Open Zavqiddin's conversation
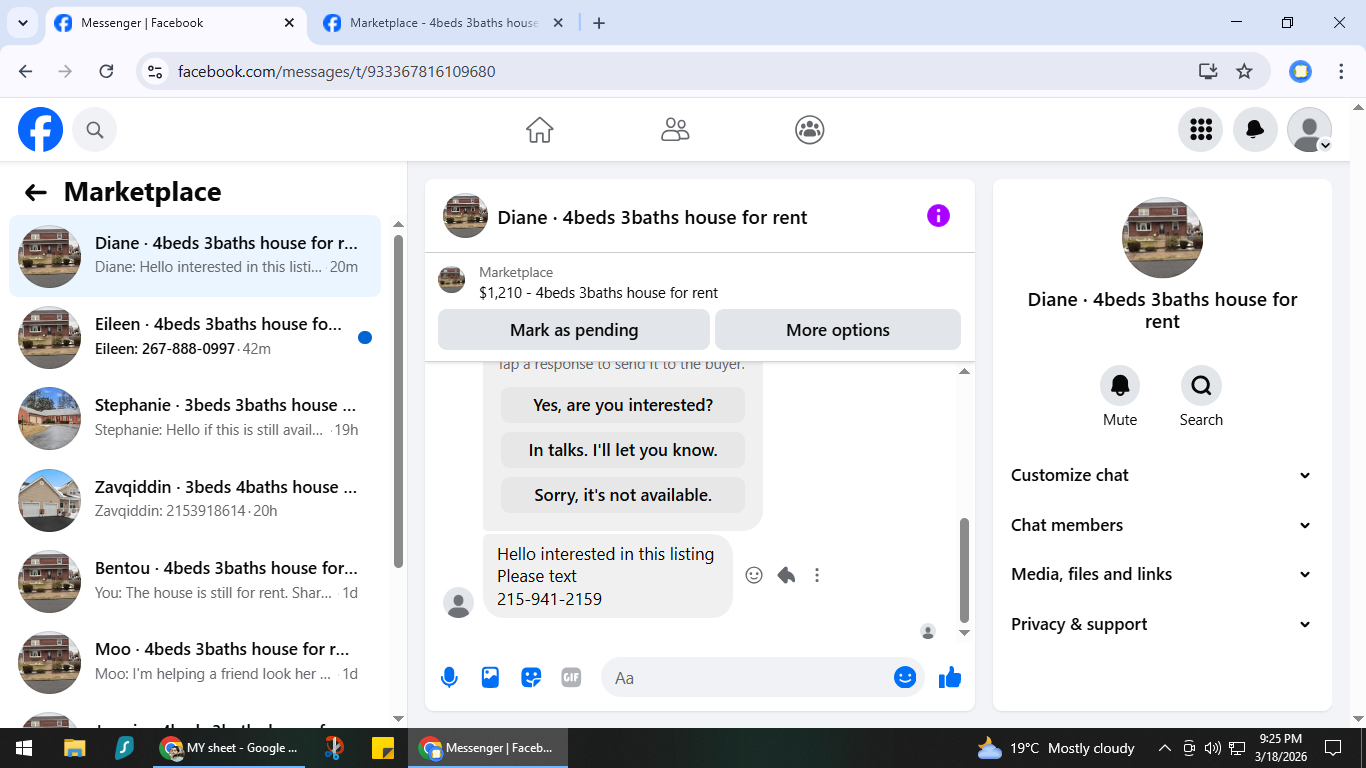This screenshot has height=768, width=1366. [195, 499]
